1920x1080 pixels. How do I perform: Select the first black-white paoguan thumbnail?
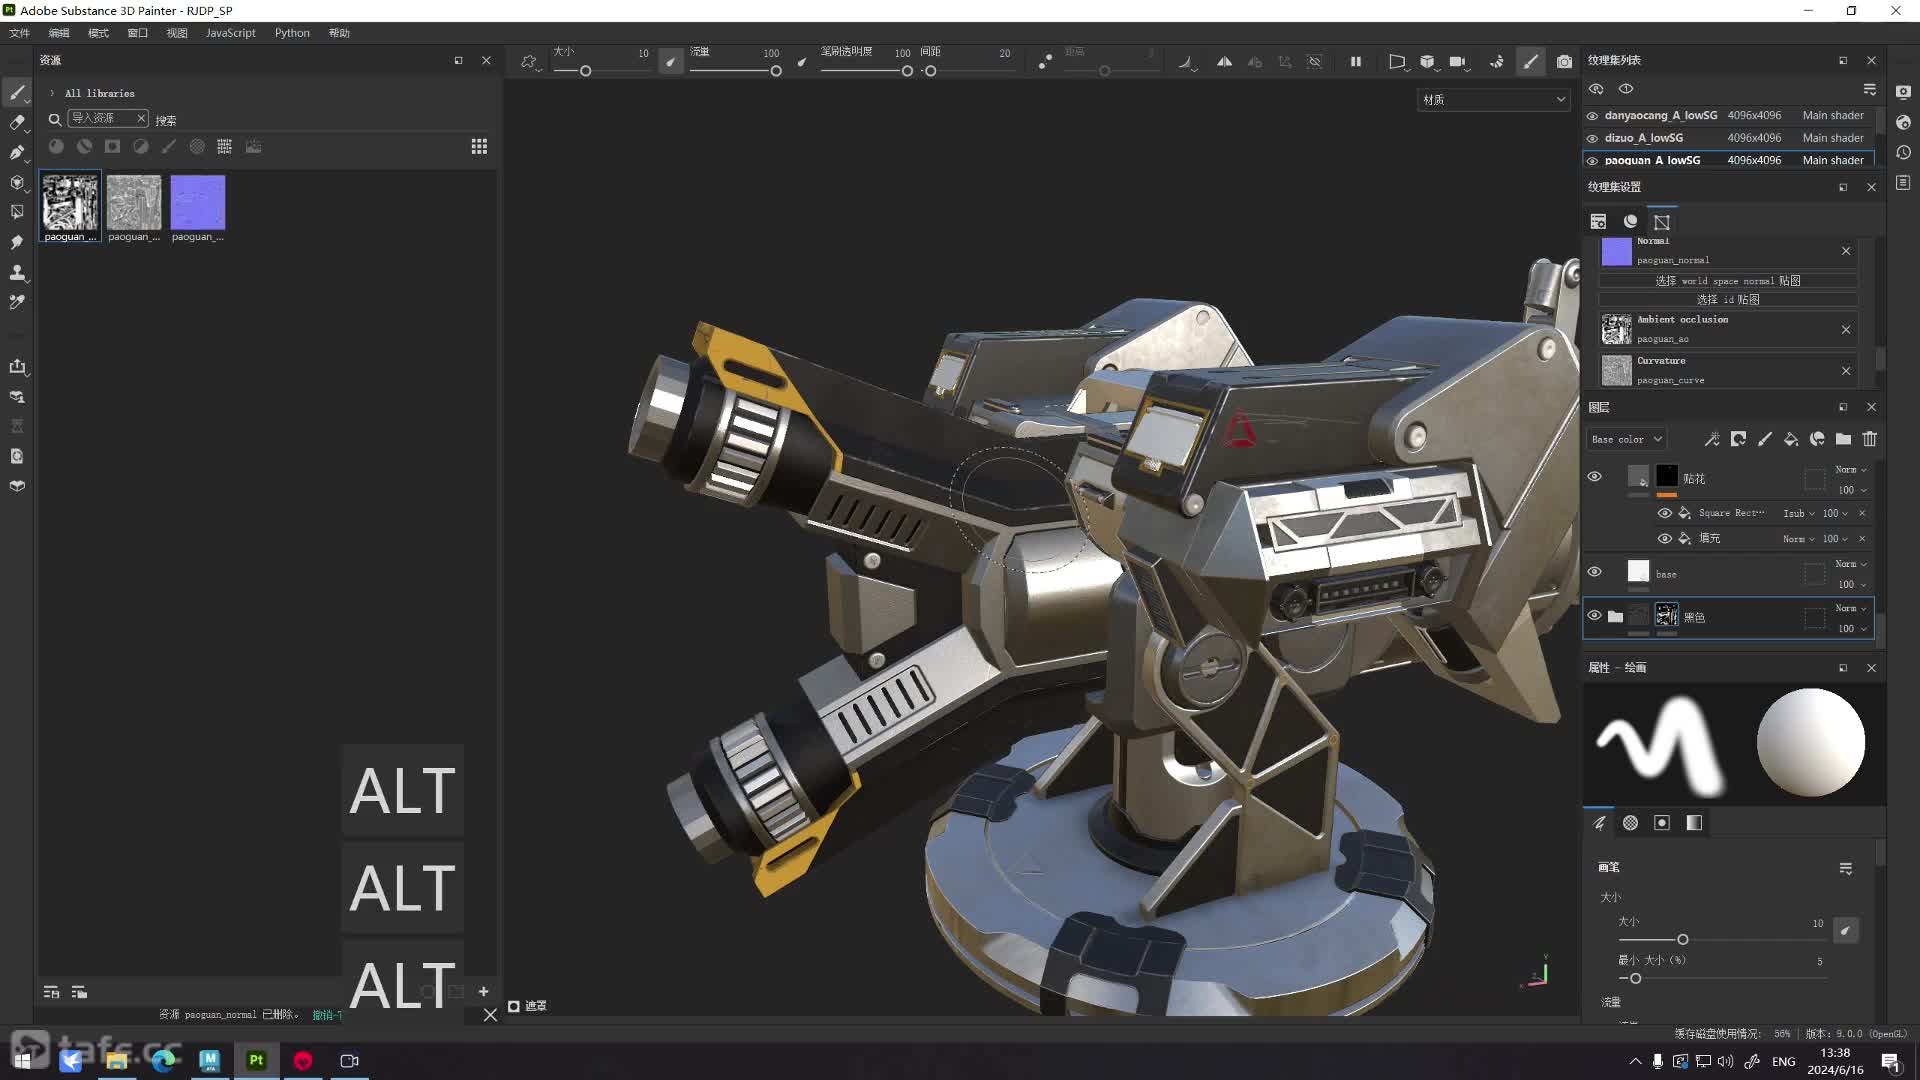pos(70,207)
